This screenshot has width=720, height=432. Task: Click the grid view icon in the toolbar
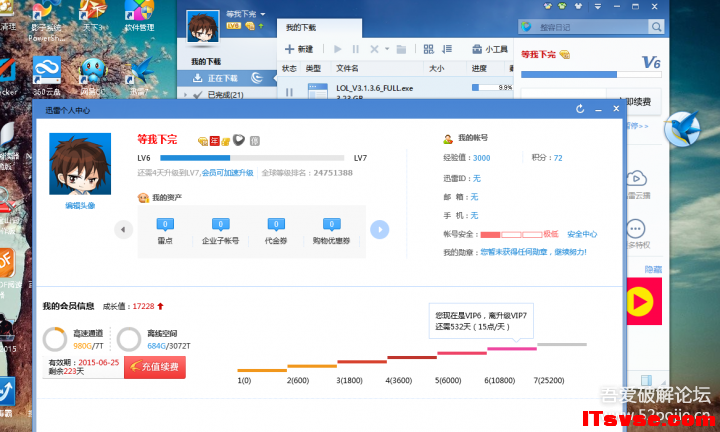(x=428, y=49)
